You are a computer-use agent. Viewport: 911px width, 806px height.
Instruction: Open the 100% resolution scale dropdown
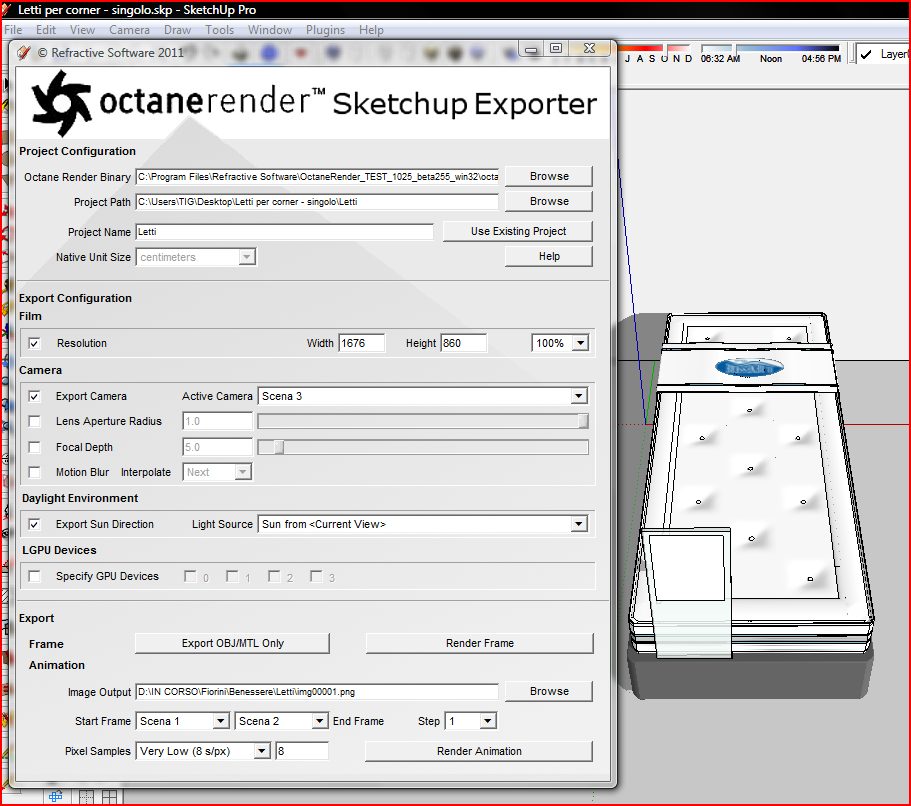point(560,343)
